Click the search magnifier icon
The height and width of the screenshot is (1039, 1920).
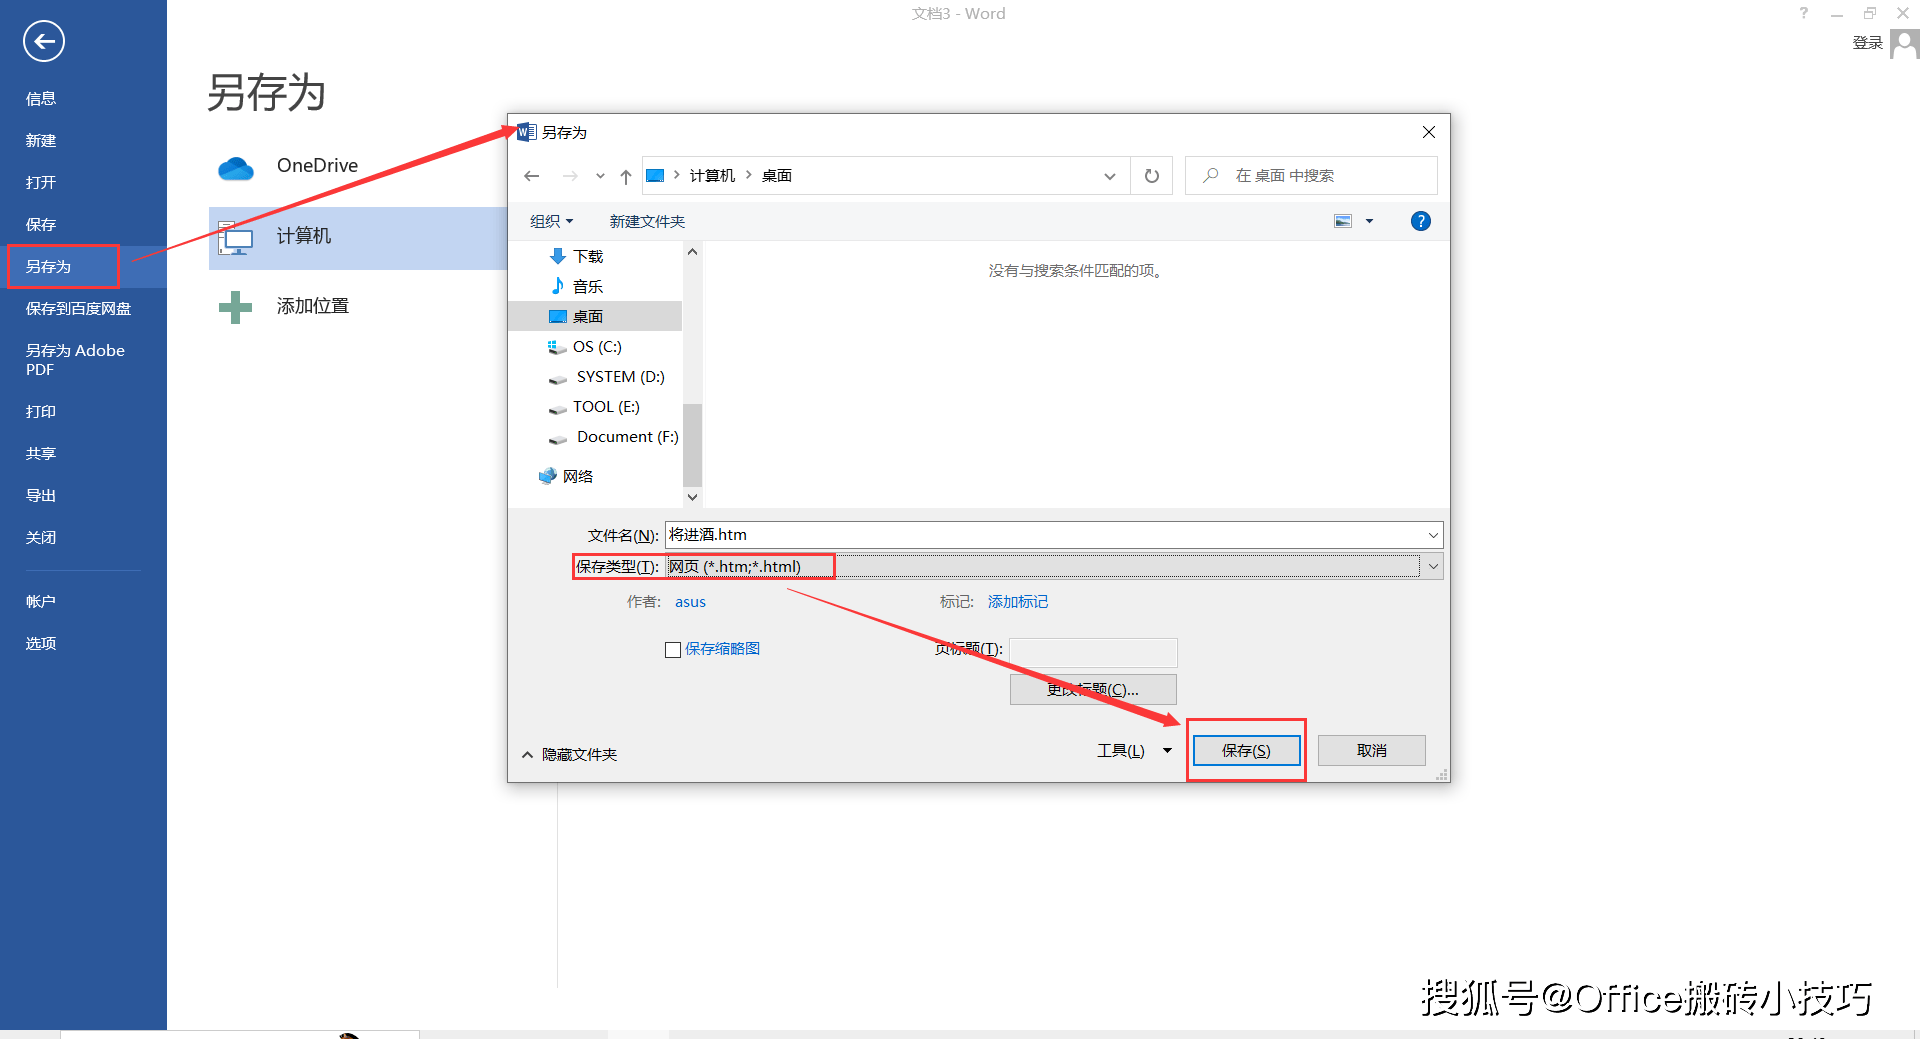[1210, 175]
